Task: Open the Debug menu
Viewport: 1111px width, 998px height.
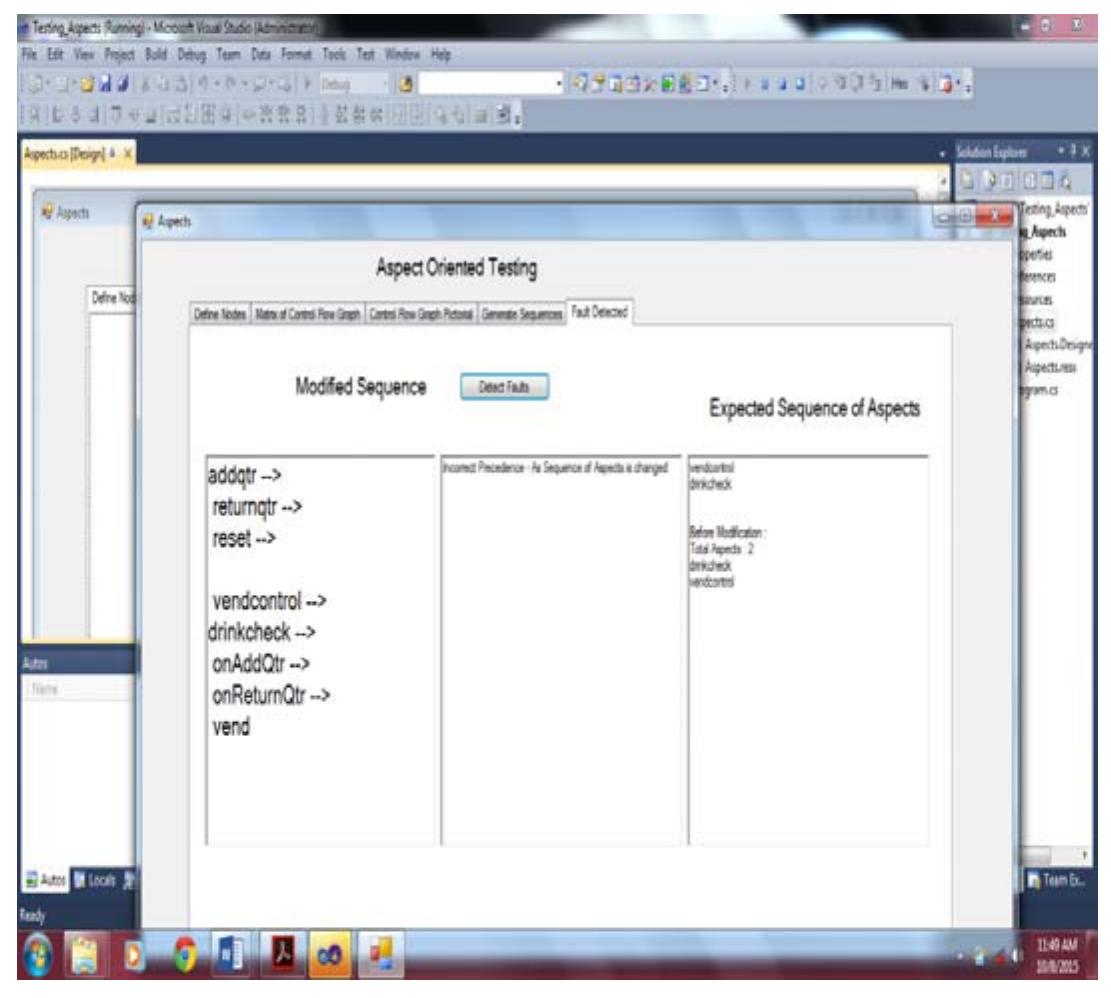Action: pos(191,55)
